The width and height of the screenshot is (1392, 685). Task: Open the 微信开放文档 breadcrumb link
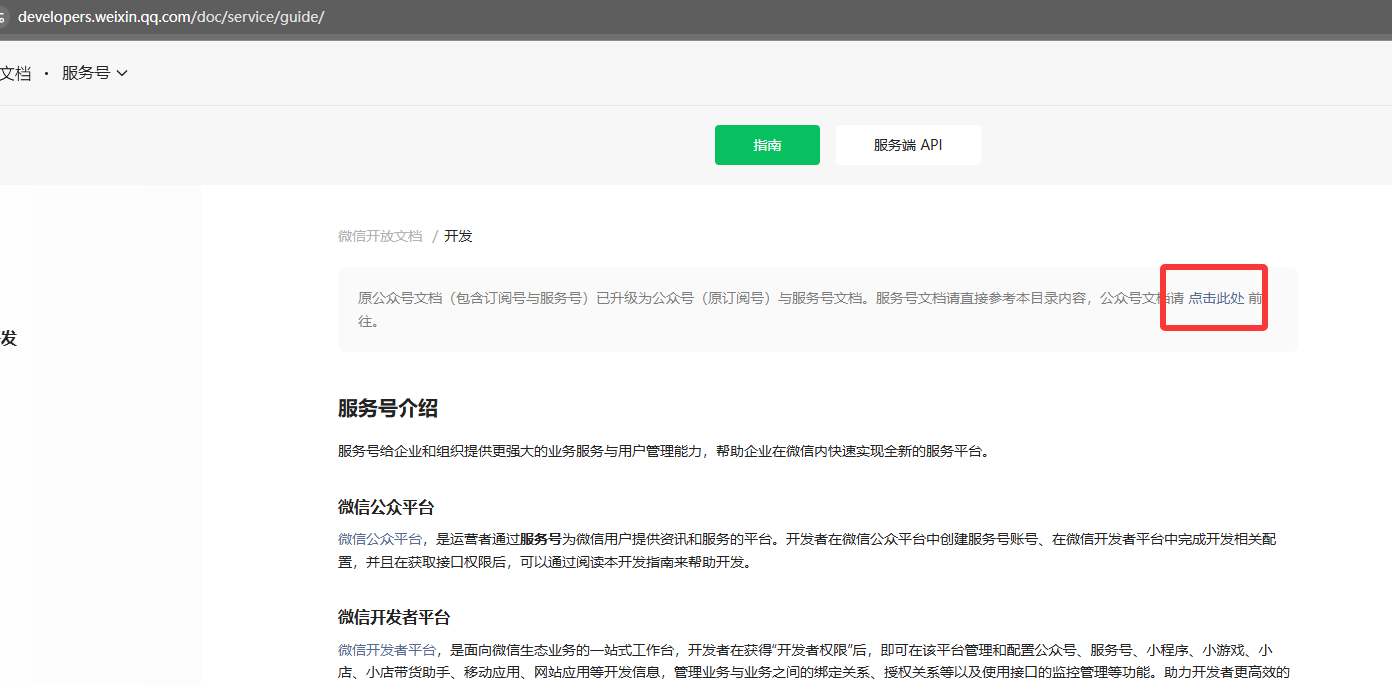tap(380, 236)
